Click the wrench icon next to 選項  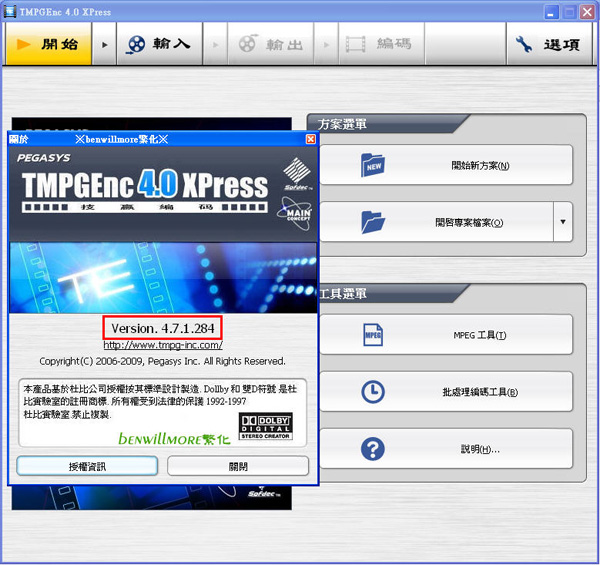coord(523,44)
